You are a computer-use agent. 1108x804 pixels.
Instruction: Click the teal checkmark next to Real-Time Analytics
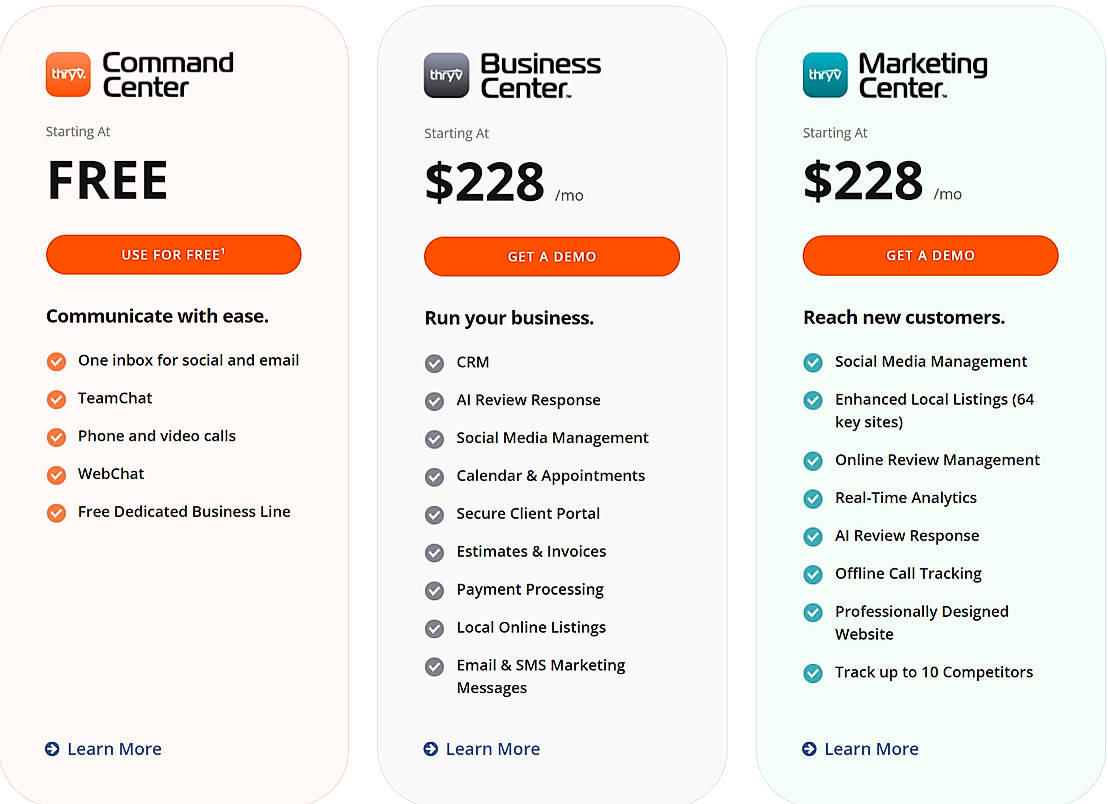pos(813,498)
